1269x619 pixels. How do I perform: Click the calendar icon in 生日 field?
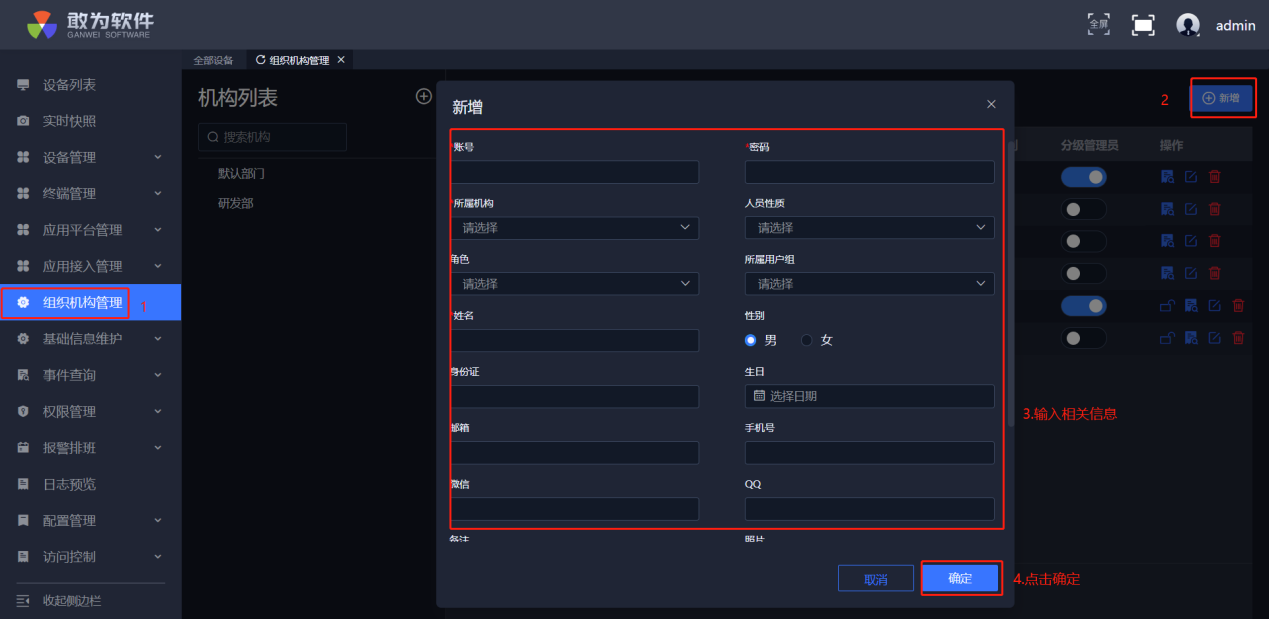click(x=759, y=396)
